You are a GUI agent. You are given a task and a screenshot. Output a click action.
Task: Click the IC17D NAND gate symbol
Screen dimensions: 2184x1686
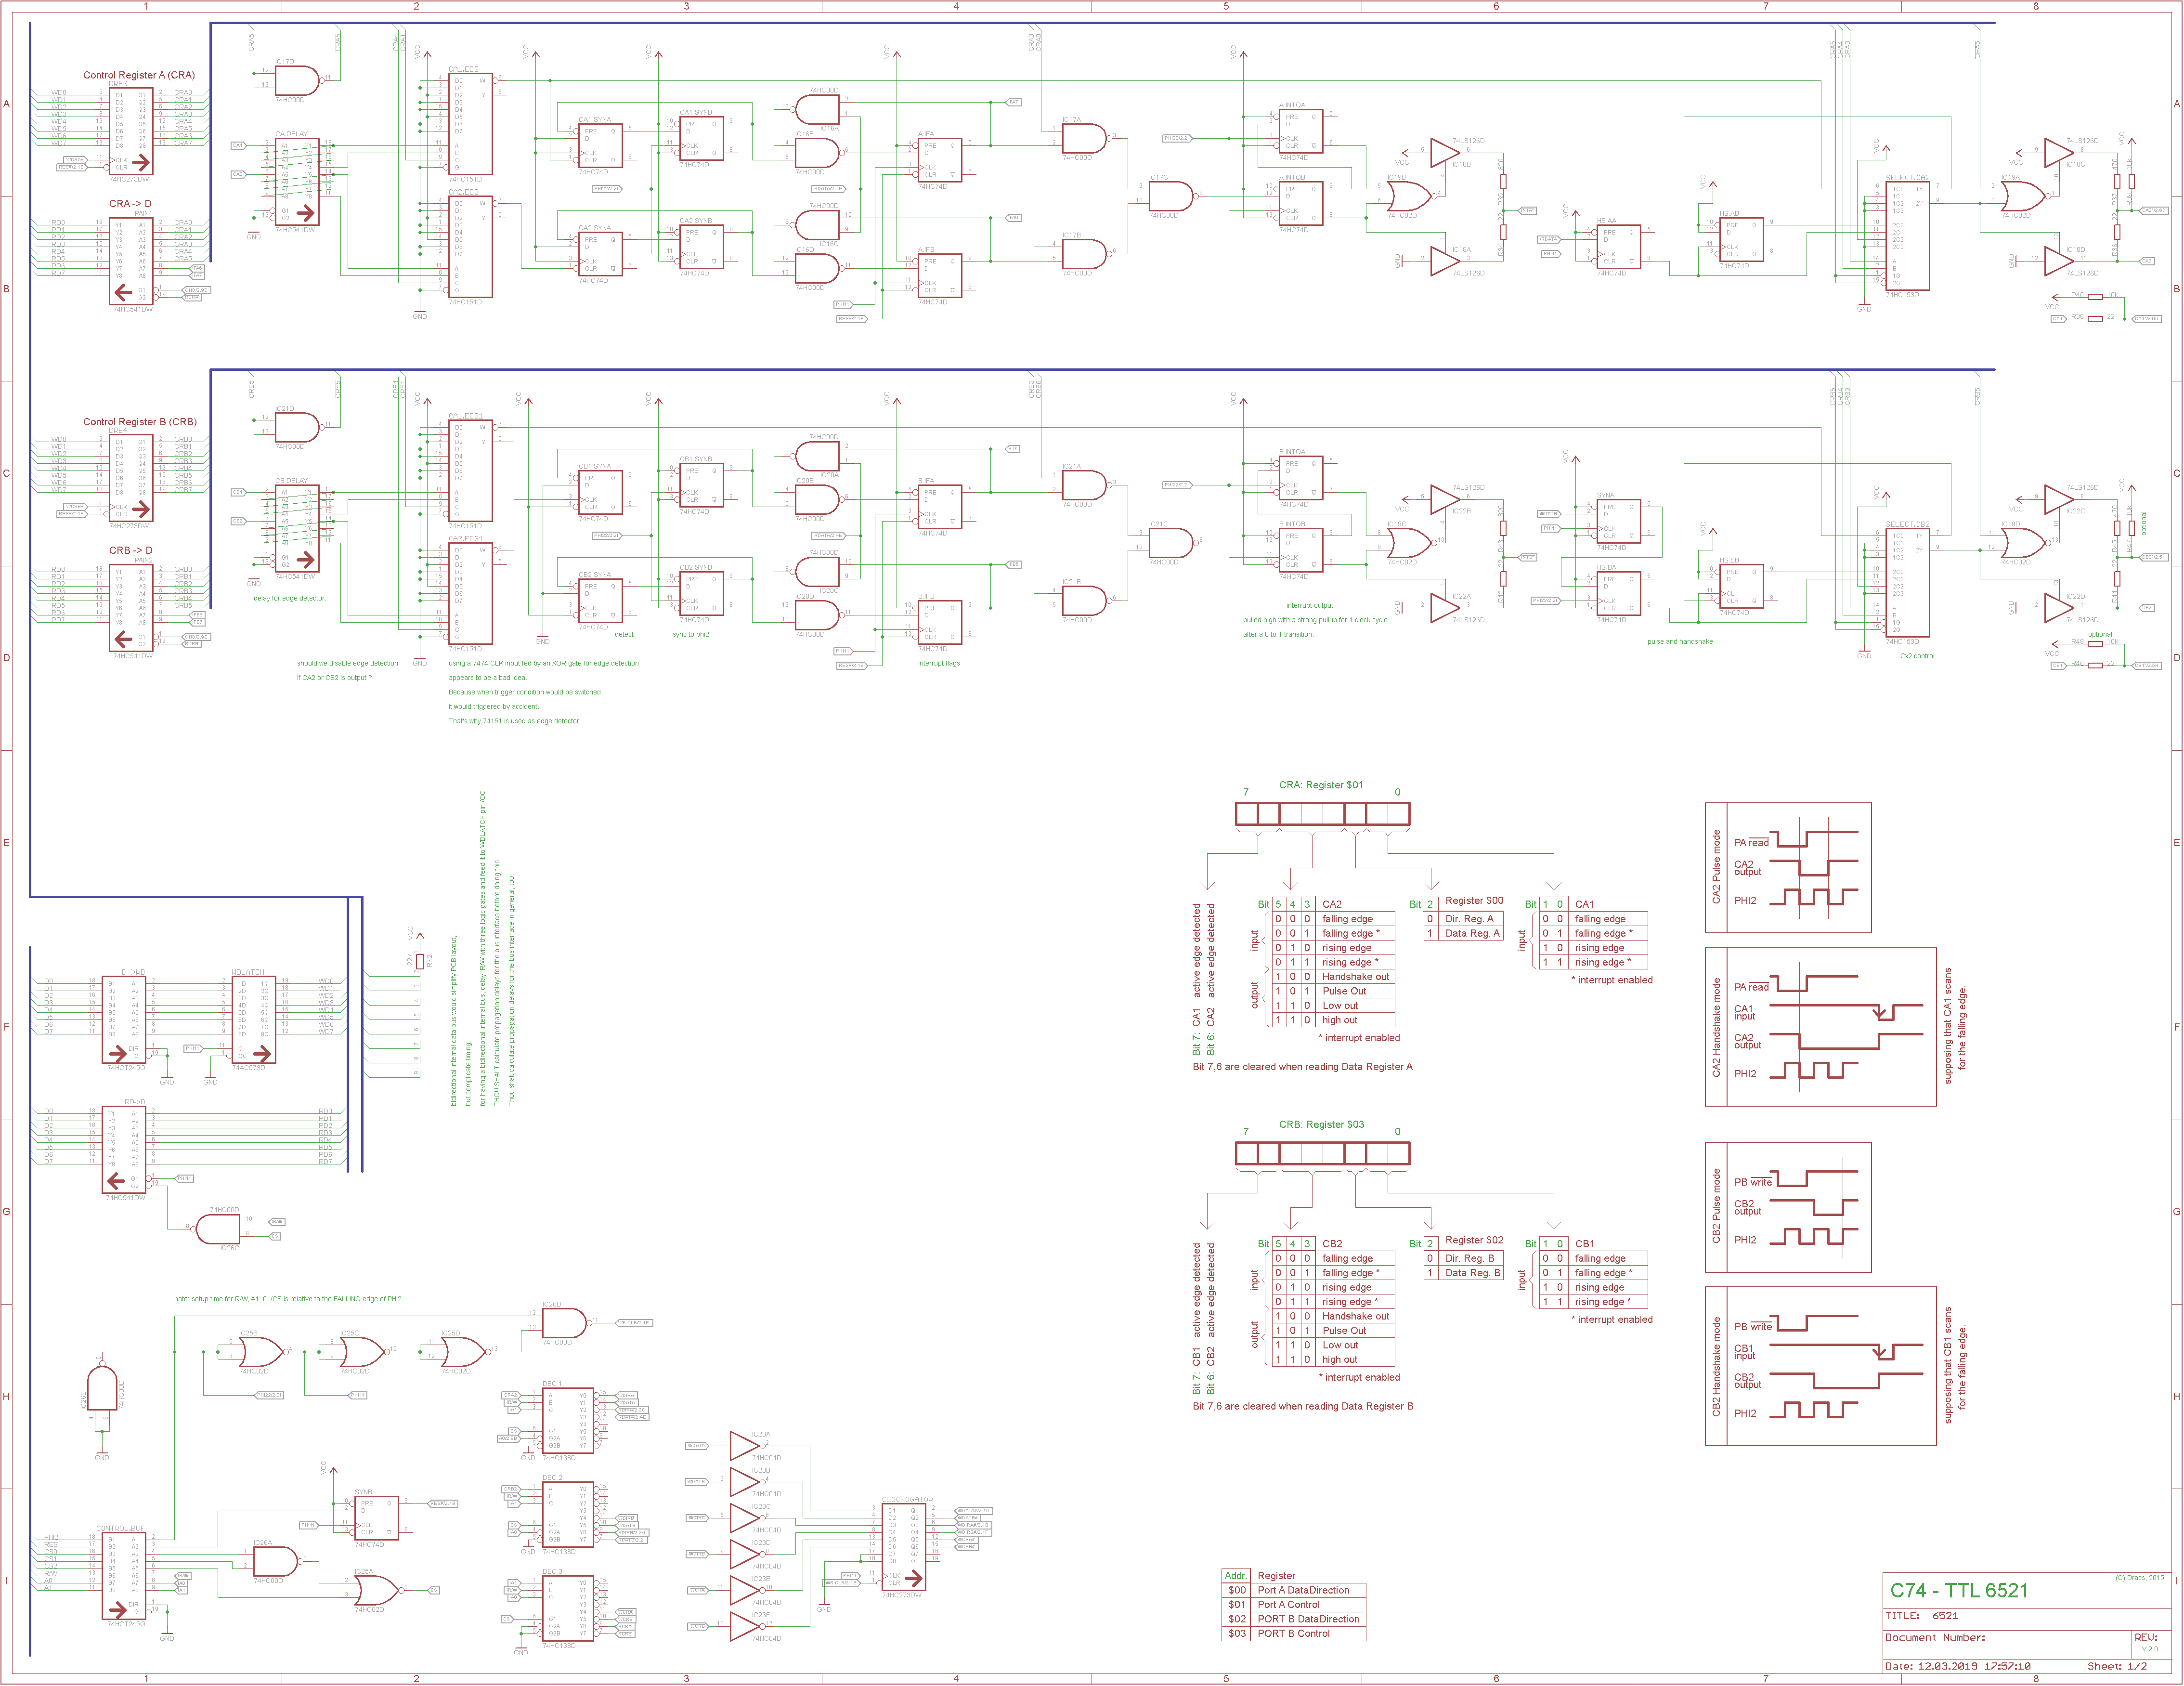coord(296,81)
